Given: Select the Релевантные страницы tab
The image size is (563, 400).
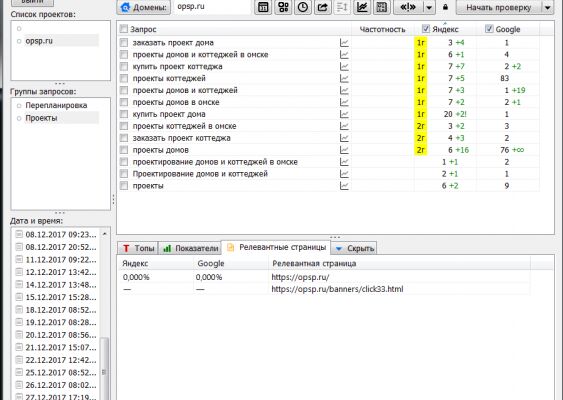Looking at the screenshot, I should [276, 247].
